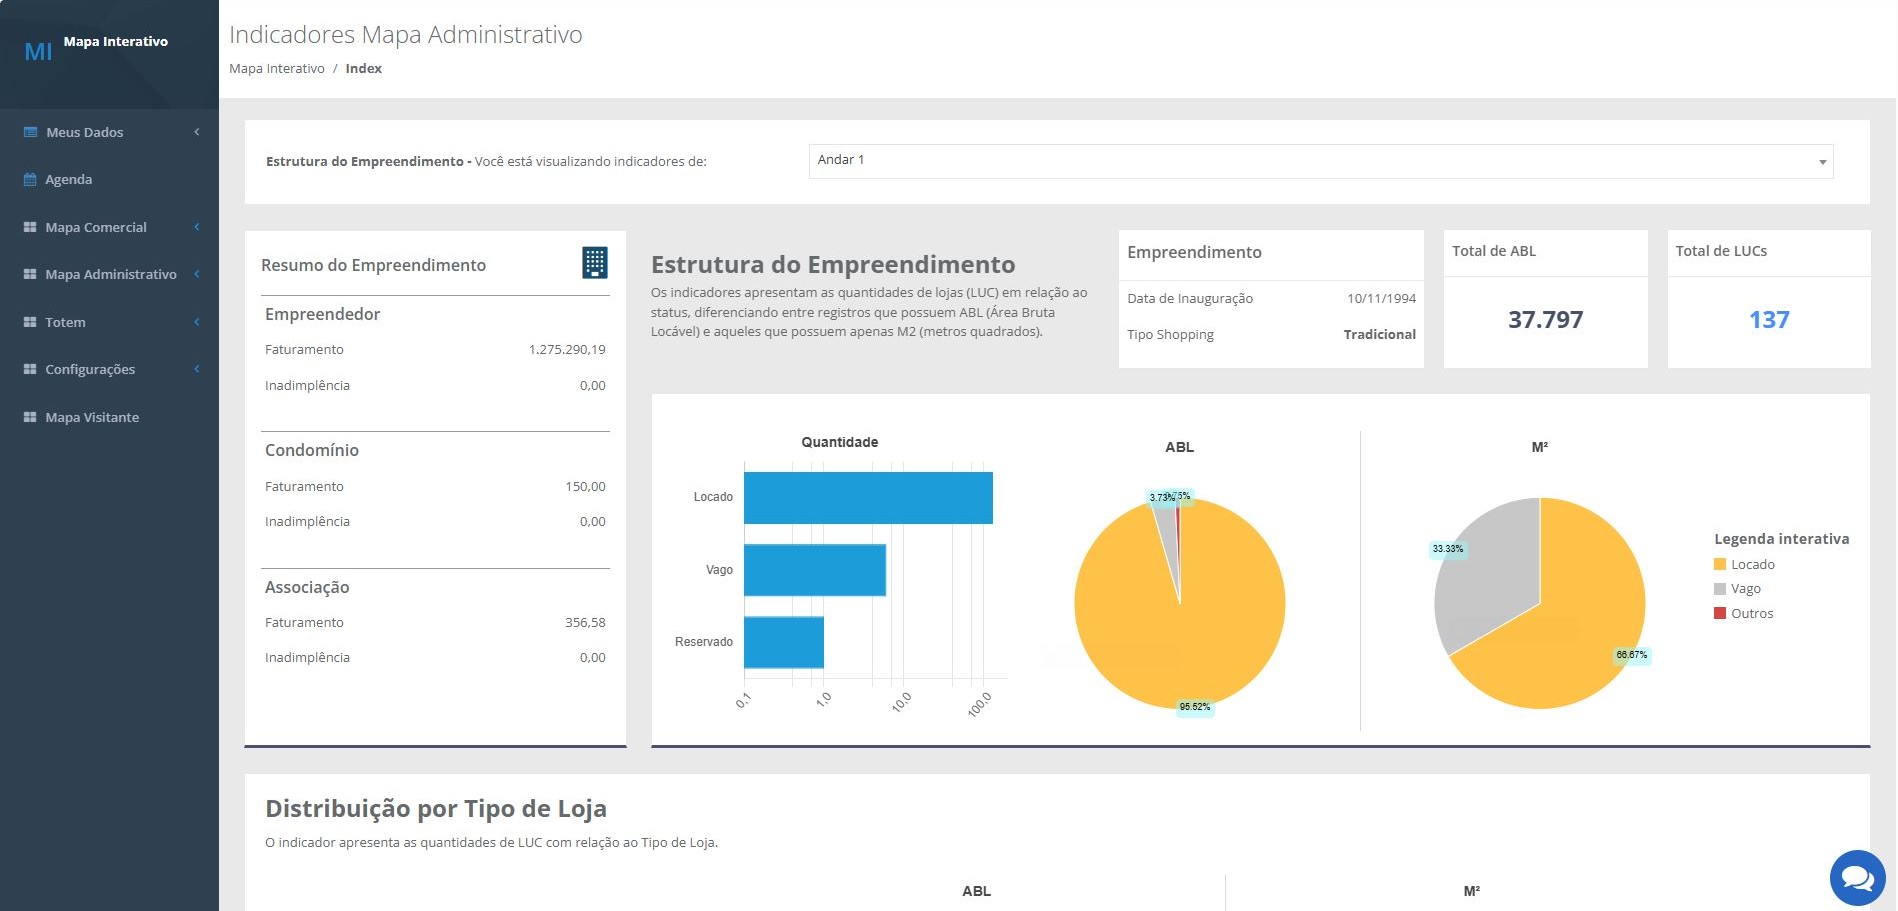
Task: Click the building icon in Resumo panel
Action: (x=594, y=263)
